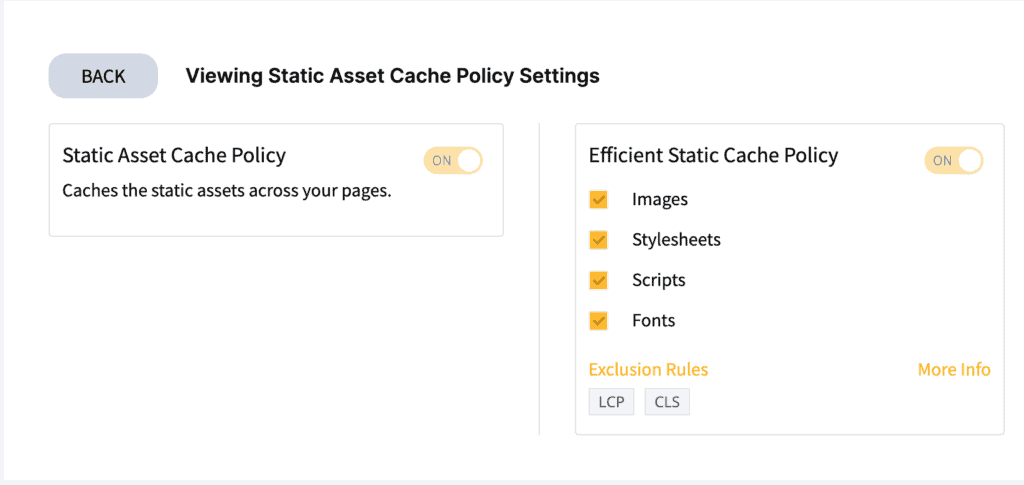Select the Scripts label text
Image resolution: width=1024 pixels, height=485 pixels.
(x=658, y=281)
